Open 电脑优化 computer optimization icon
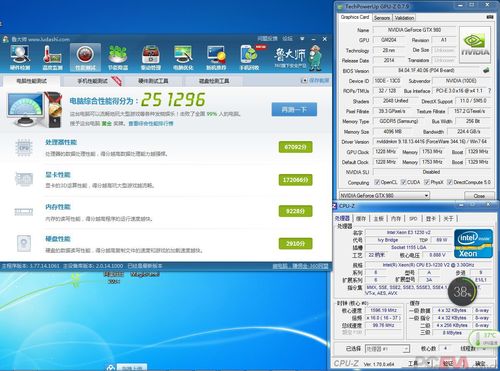This screenshot has width=500, height=371. (183, 57)
